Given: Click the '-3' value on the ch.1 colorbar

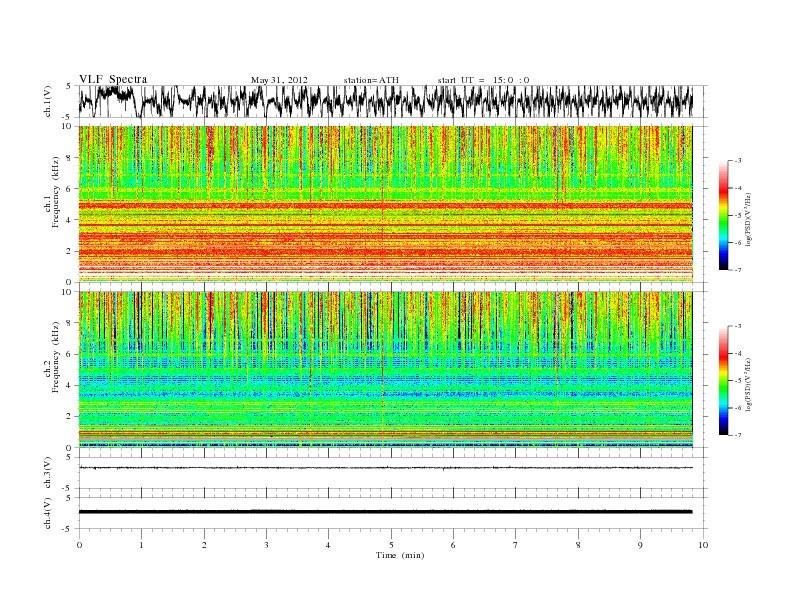Looking at the screenshot, I should click(x=737, y=161).
